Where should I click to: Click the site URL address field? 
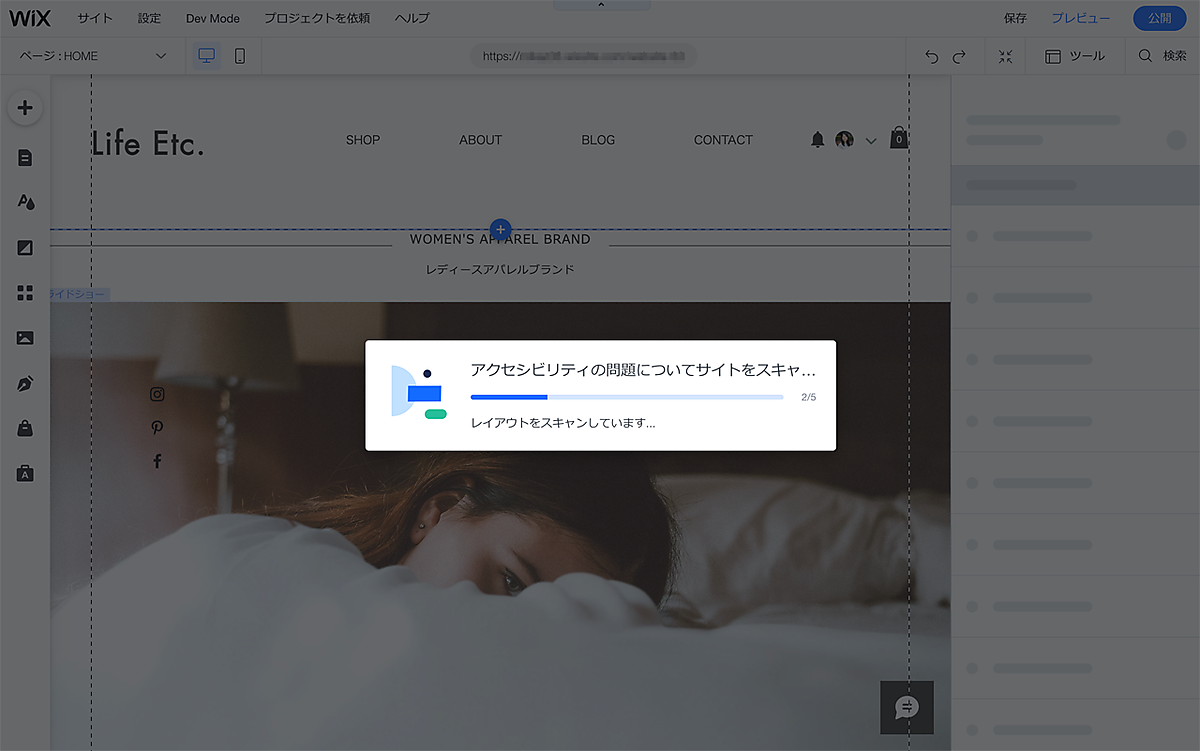click(584, 56)
